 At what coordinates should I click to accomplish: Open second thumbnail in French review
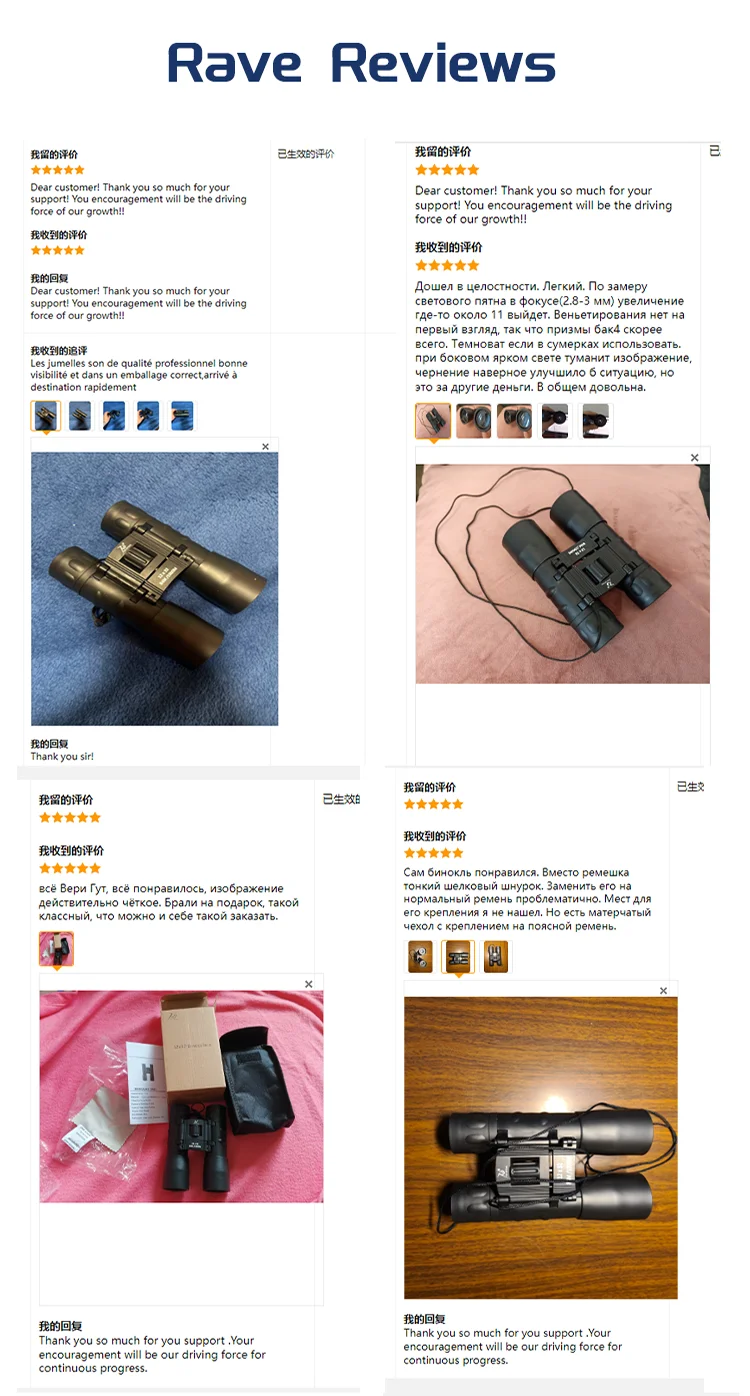pos(80,416)
